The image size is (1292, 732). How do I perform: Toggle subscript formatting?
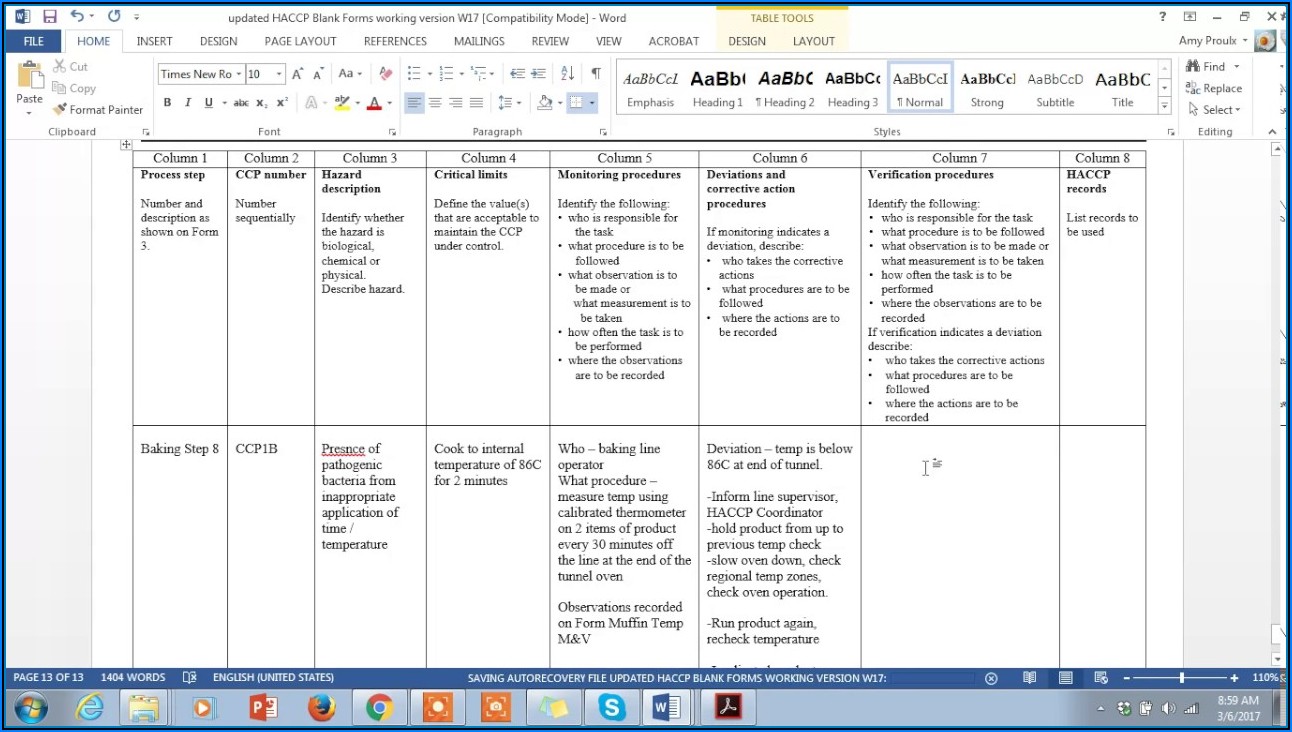click(261, 103)
